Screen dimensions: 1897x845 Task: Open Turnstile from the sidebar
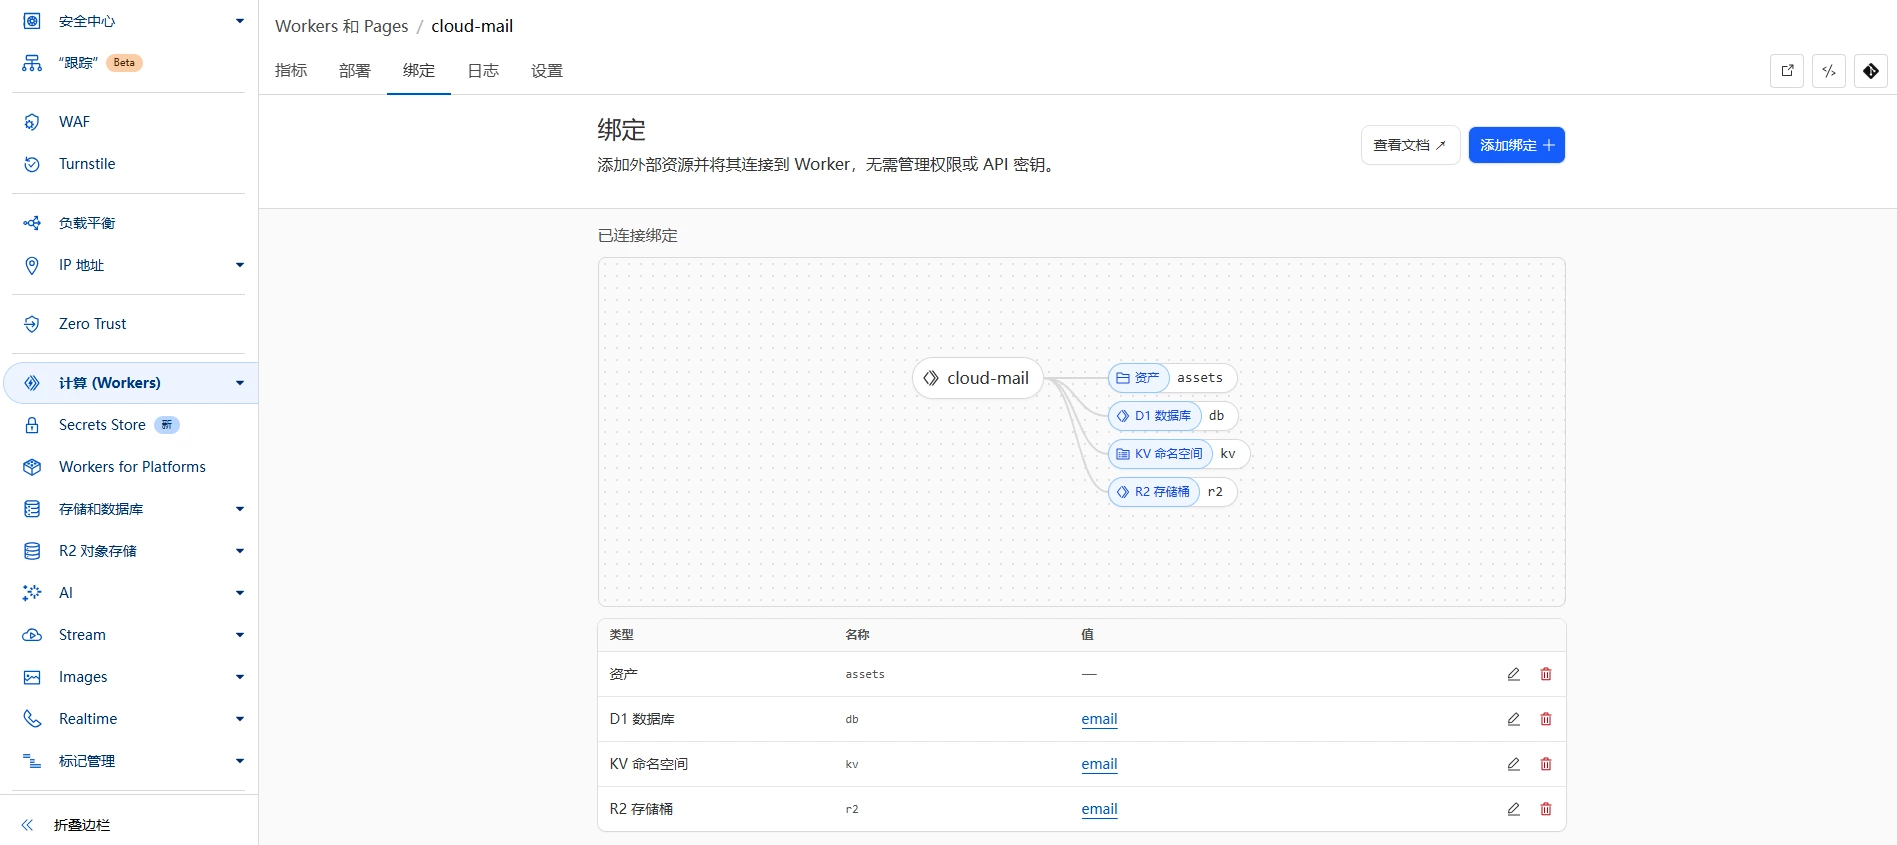(x=87, y=164)
